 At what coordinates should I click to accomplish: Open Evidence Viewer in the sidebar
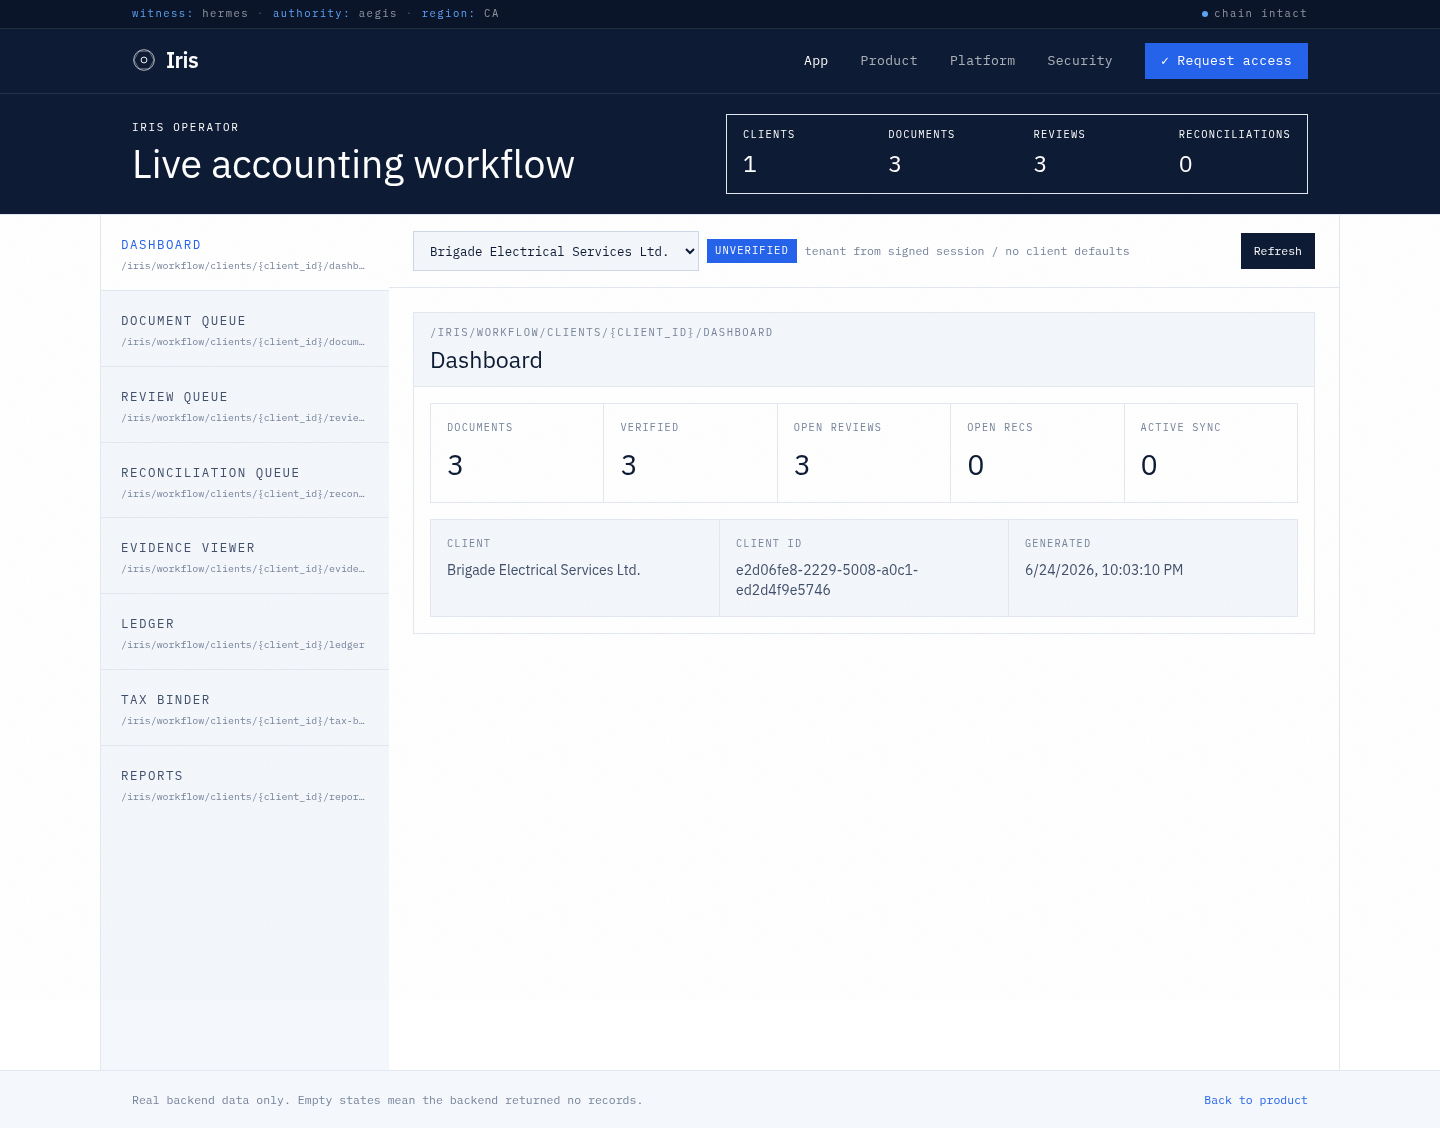[245, 557]
